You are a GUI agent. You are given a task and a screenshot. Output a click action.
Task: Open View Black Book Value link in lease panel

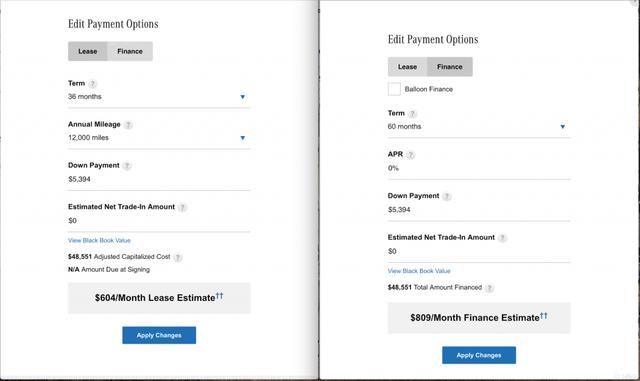pos(99,241)
